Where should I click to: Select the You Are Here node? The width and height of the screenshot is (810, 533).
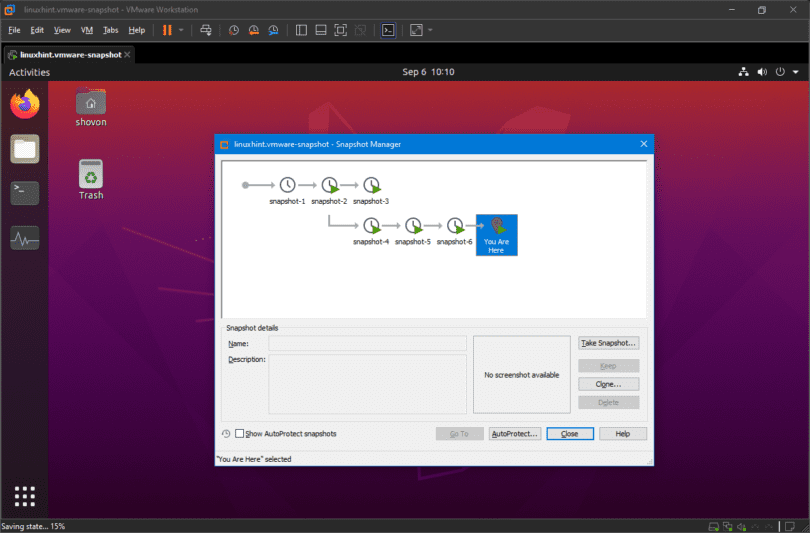coord(496,235)
